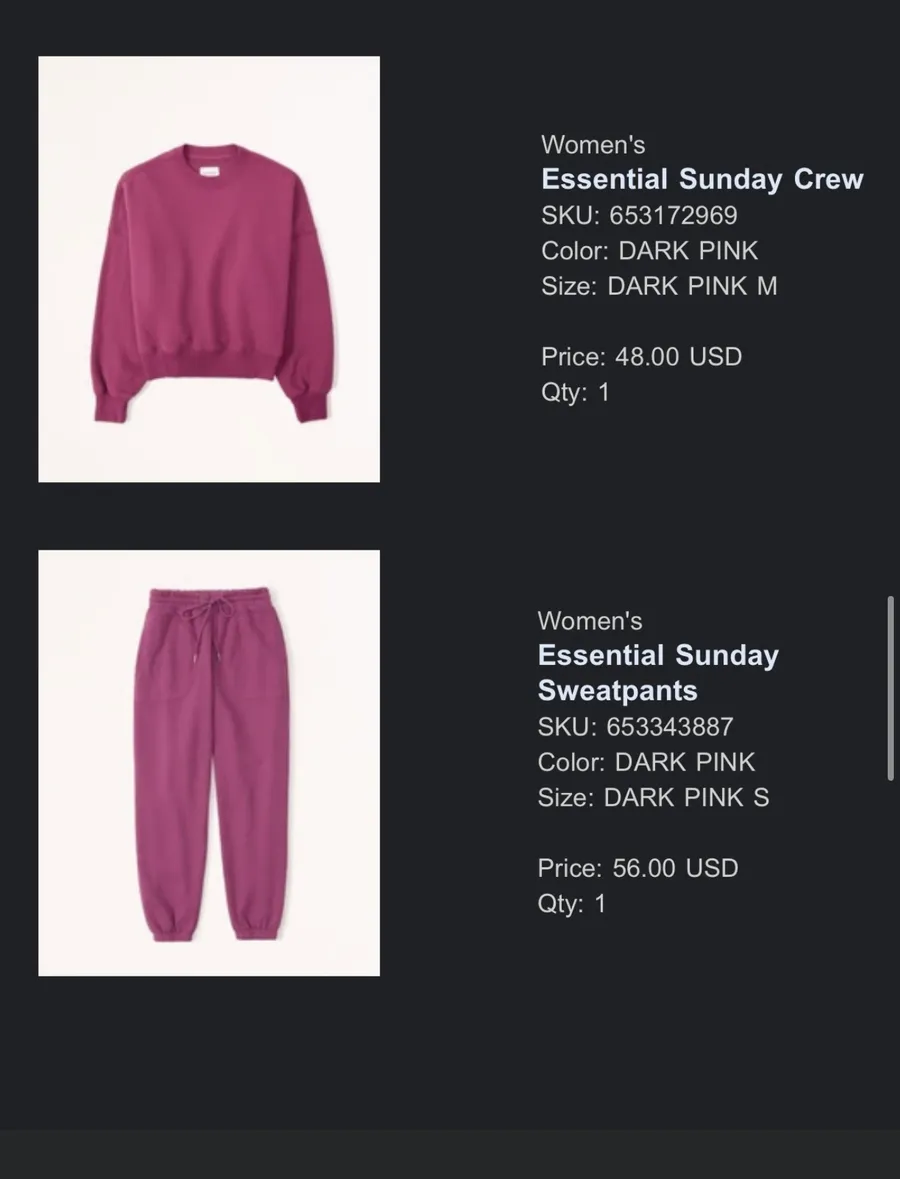Click the Qty 1 under sweatpants price

pyautogui.click(x=571, y=903)
